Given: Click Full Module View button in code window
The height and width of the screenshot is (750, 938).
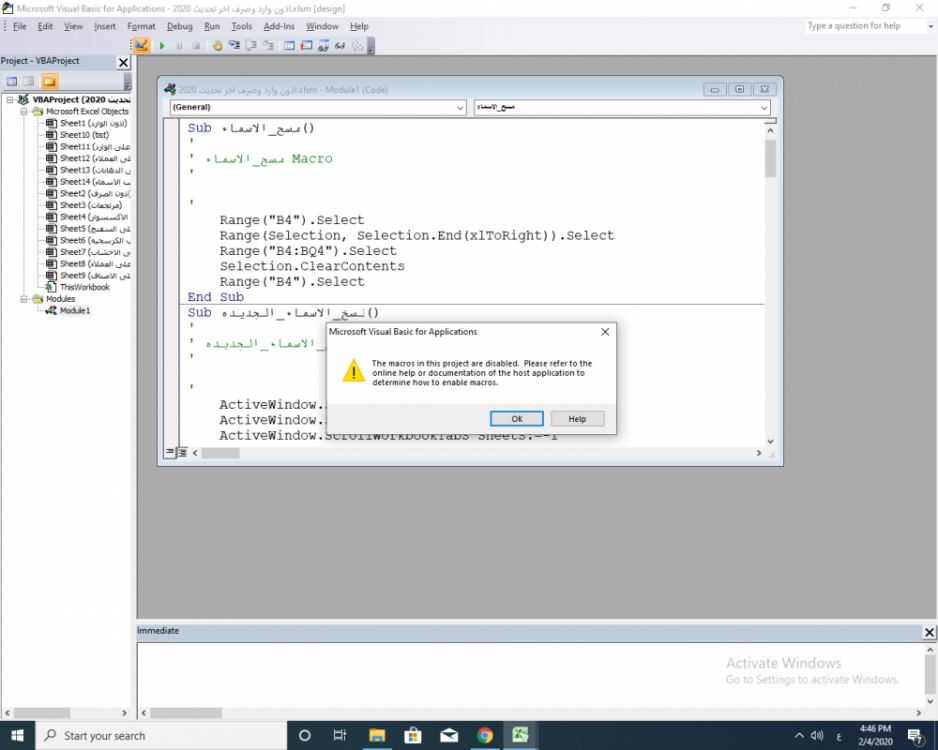Looking at the screenshot, I should coord(182,453).
